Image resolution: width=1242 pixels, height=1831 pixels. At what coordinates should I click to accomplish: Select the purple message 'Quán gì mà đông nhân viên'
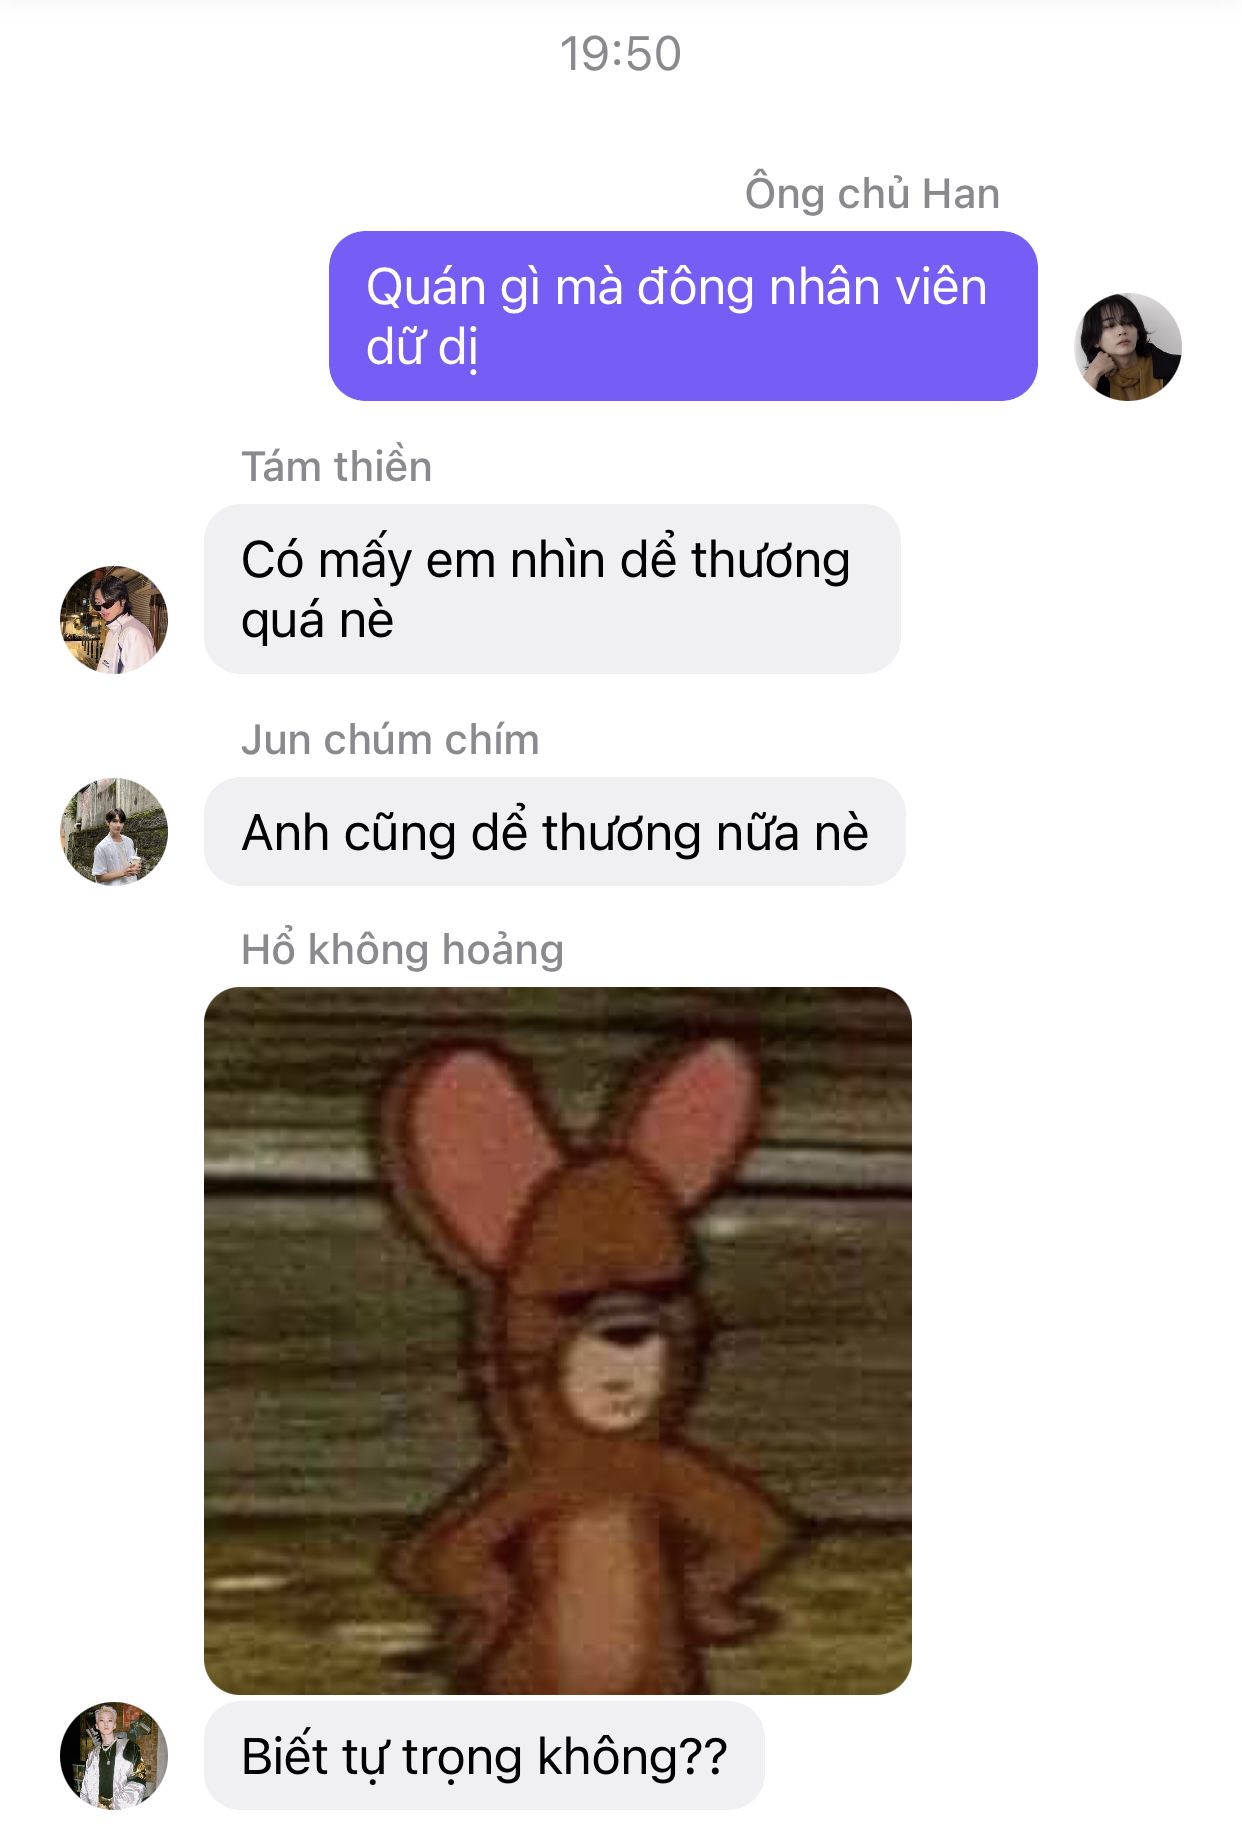tap(683, 316)
